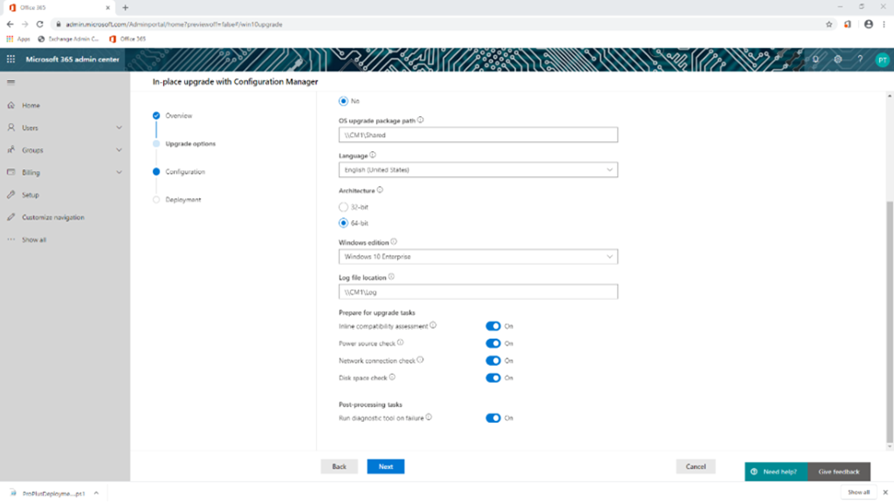Bookmark this page with star icon

(829, 25)
